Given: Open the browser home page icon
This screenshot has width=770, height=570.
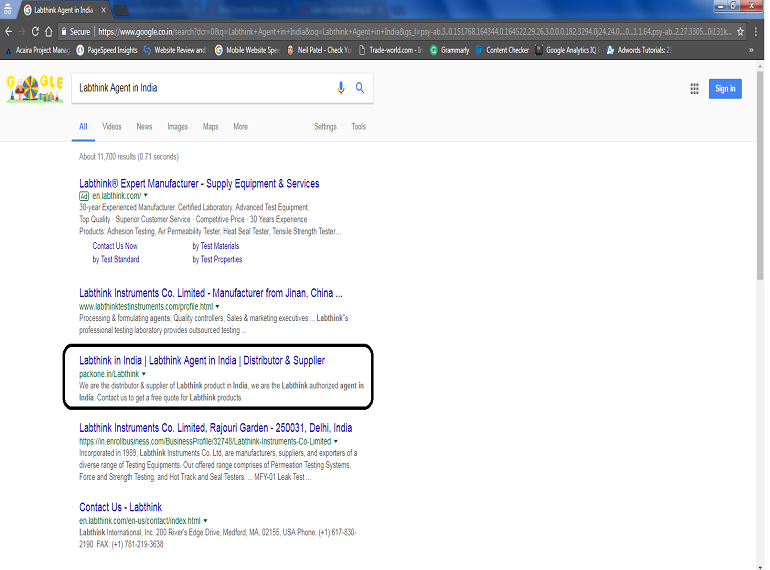Looking at the screenshot, I should pos(49,32).
